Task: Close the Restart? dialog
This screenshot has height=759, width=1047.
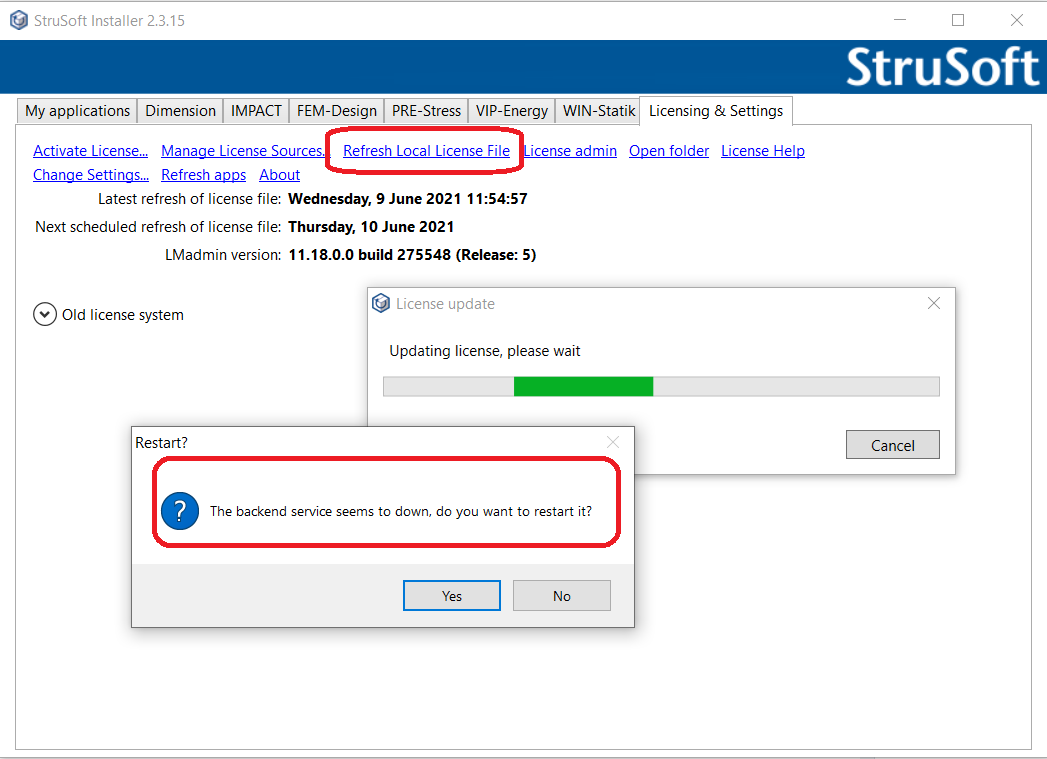Action: [613, 443]
